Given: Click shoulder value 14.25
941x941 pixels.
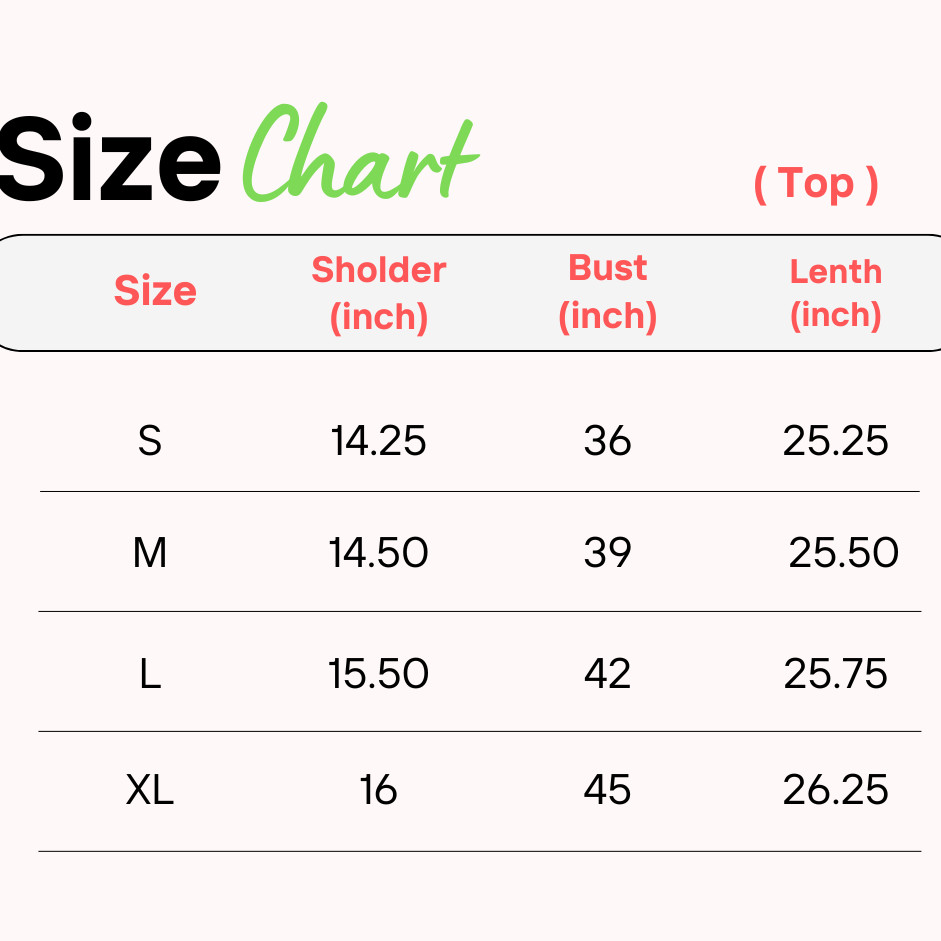Looking at the screenshot, I should click(379, 440).
